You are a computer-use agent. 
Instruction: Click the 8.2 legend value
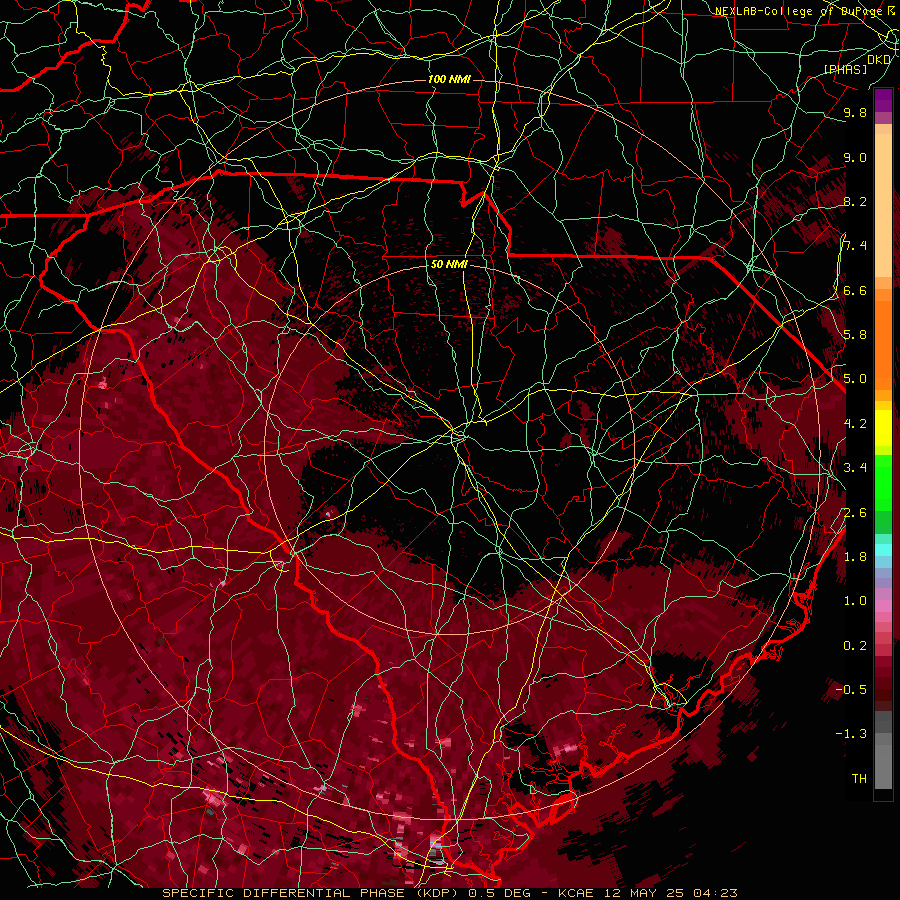tap(855, 202)
